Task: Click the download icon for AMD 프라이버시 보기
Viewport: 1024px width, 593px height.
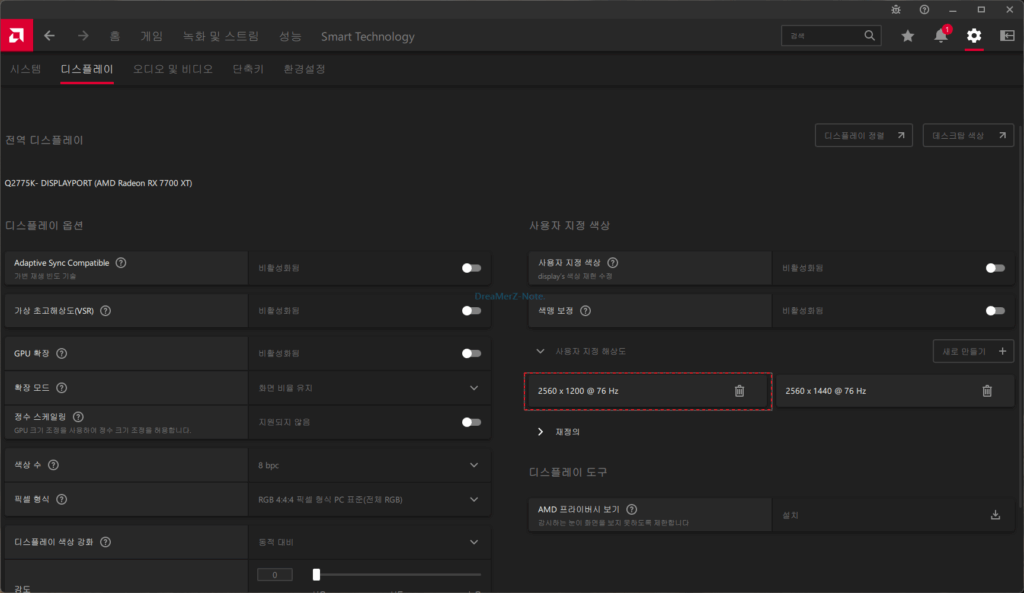Action: pos(995,515)
